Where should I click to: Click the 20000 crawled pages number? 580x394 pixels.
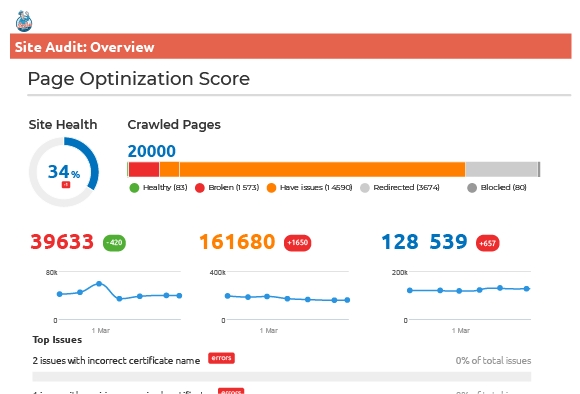[152, 151]
